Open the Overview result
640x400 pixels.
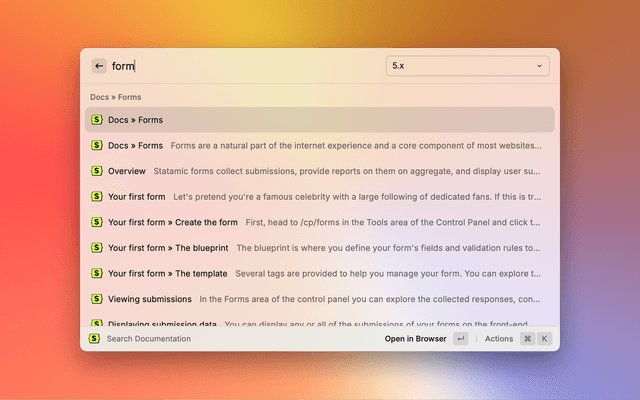pos(319,171)
